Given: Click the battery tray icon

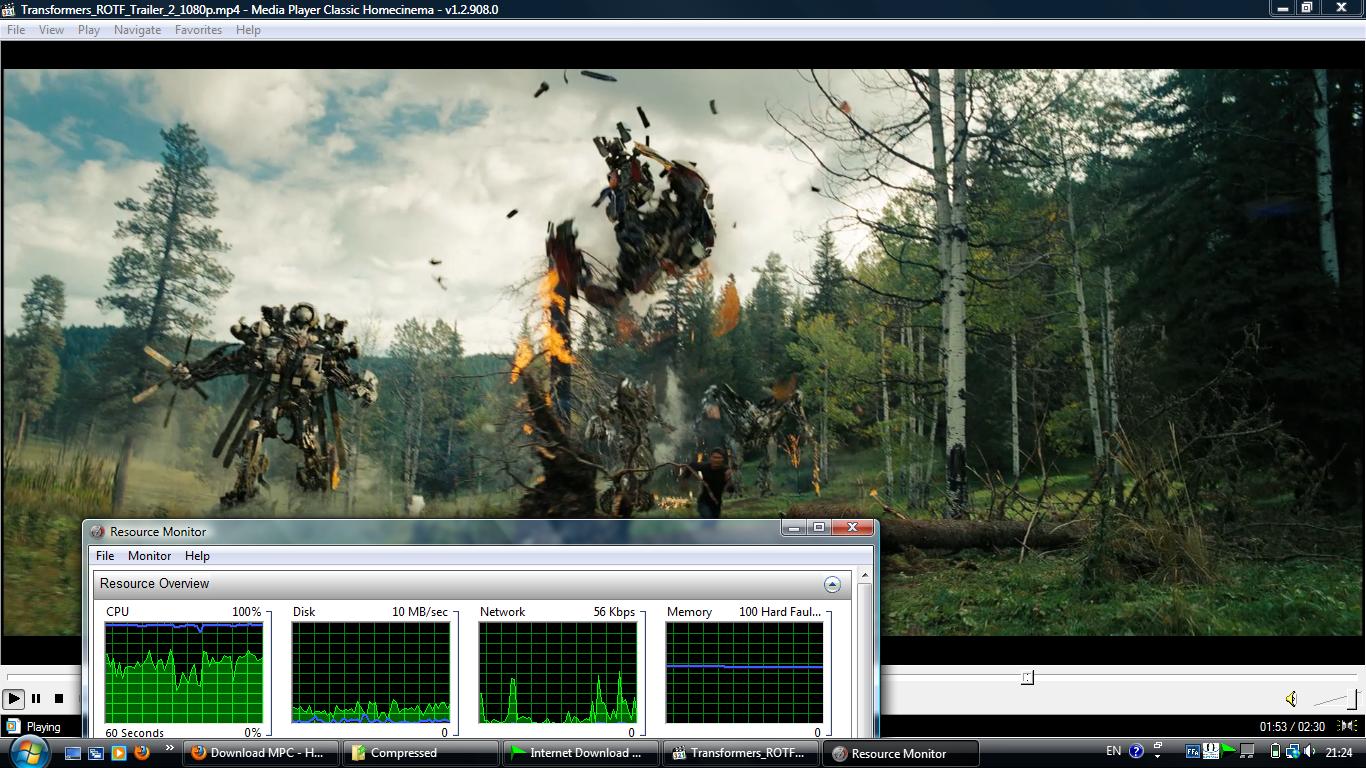Looking at the screenshot, I should pos(1275,751).
